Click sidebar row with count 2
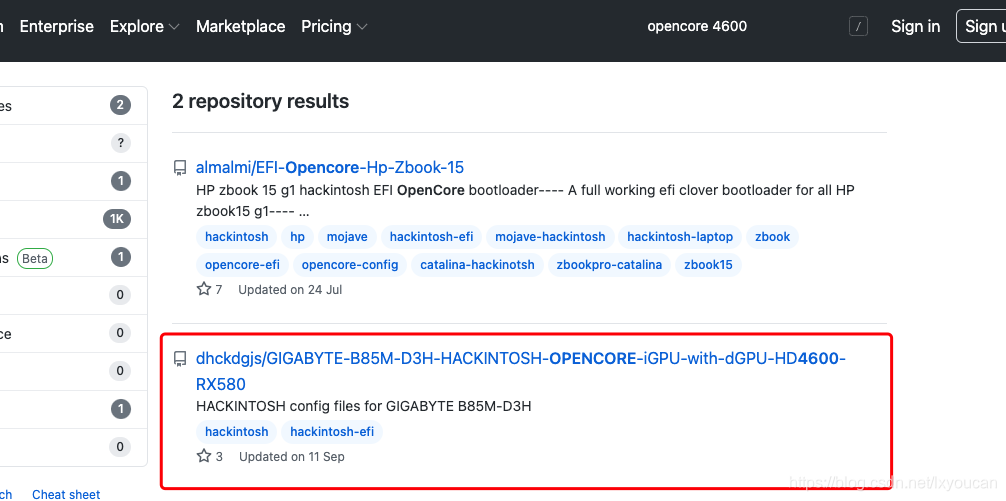Image resolution: width=1006 pixels, height=501 pixels. coord(74,105)
